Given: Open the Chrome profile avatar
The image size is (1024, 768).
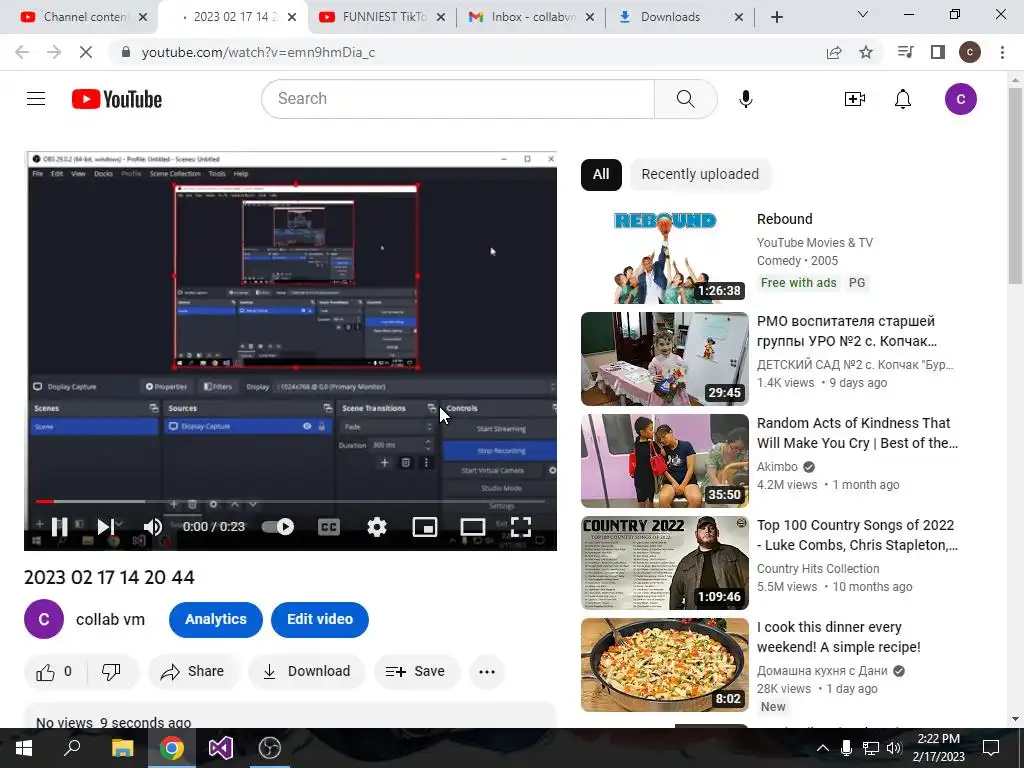Looking at the screenshot, I should [970, 52].
